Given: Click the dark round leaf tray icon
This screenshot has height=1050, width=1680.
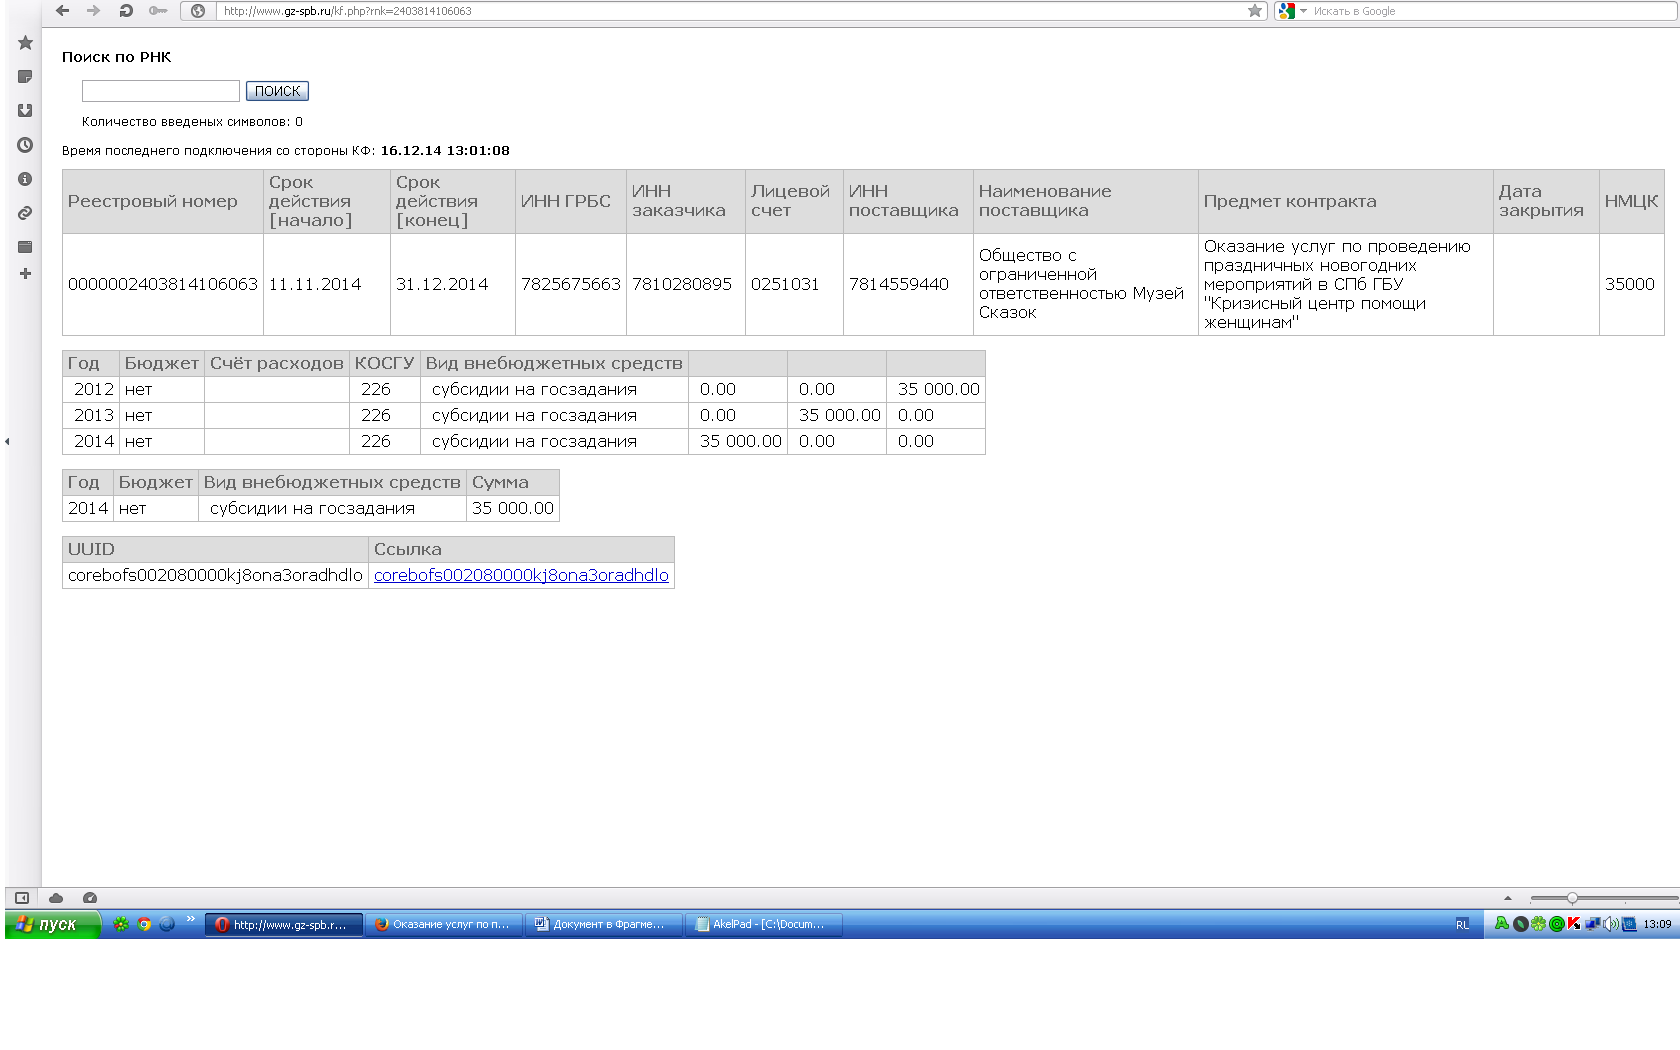Looking at the screenshot, I should click(1520, 924).
